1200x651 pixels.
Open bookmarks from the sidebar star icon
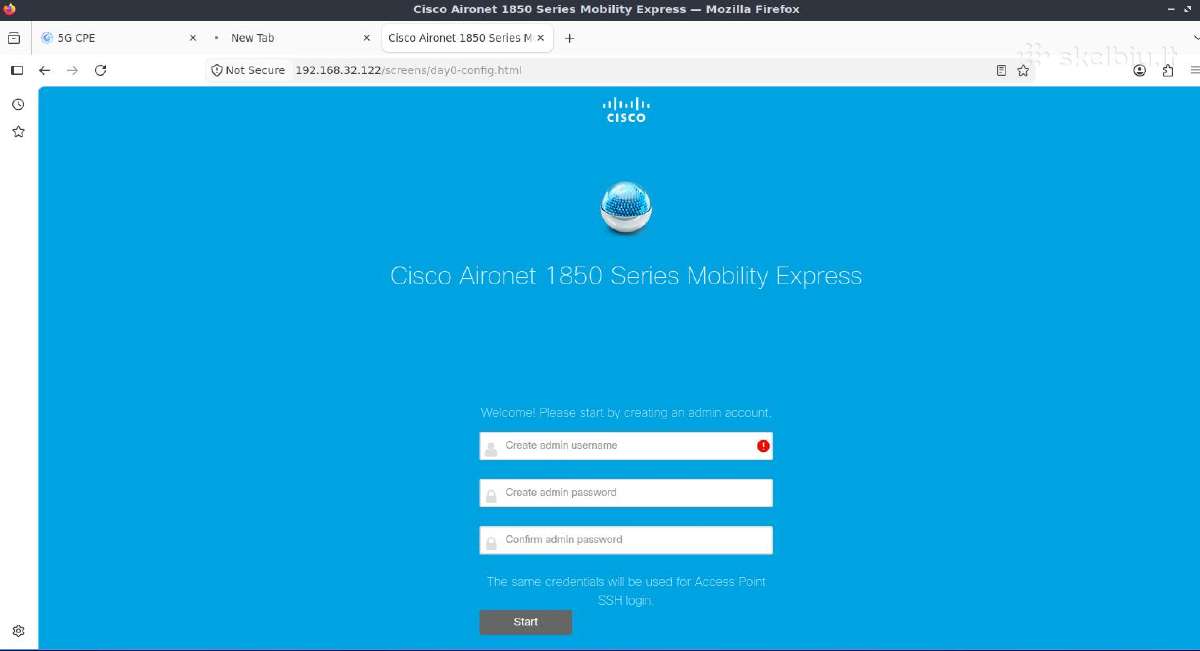point(18,131)
